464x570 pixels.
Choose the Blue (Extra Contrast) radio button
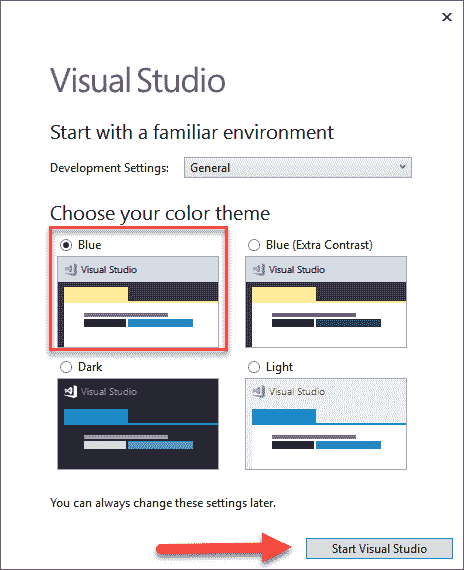[254, 245]
